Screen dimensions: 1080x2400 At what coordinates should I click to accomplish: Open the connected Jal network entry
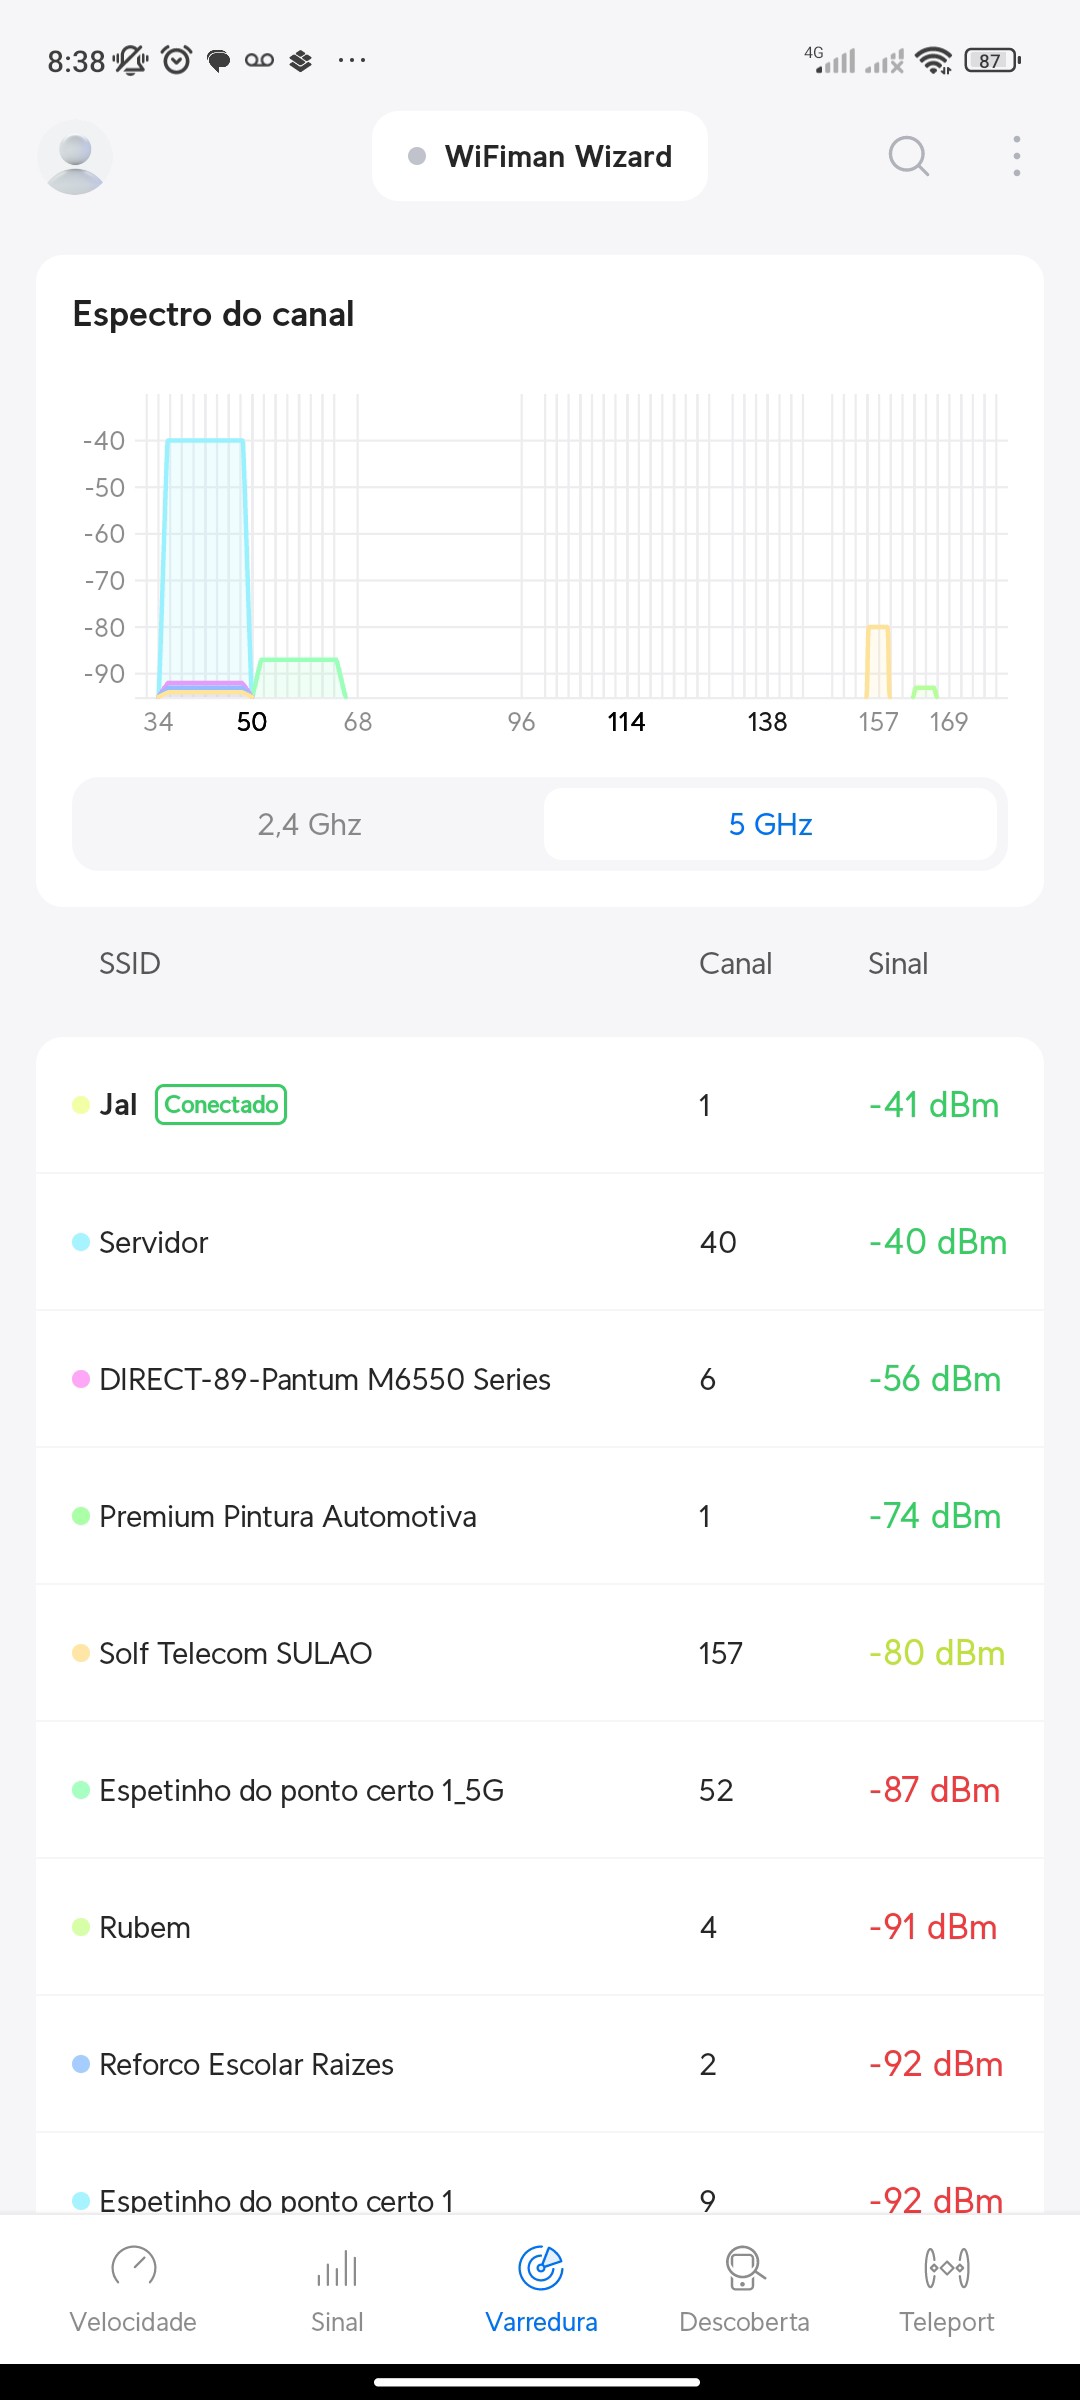[x=540, y=1105]
